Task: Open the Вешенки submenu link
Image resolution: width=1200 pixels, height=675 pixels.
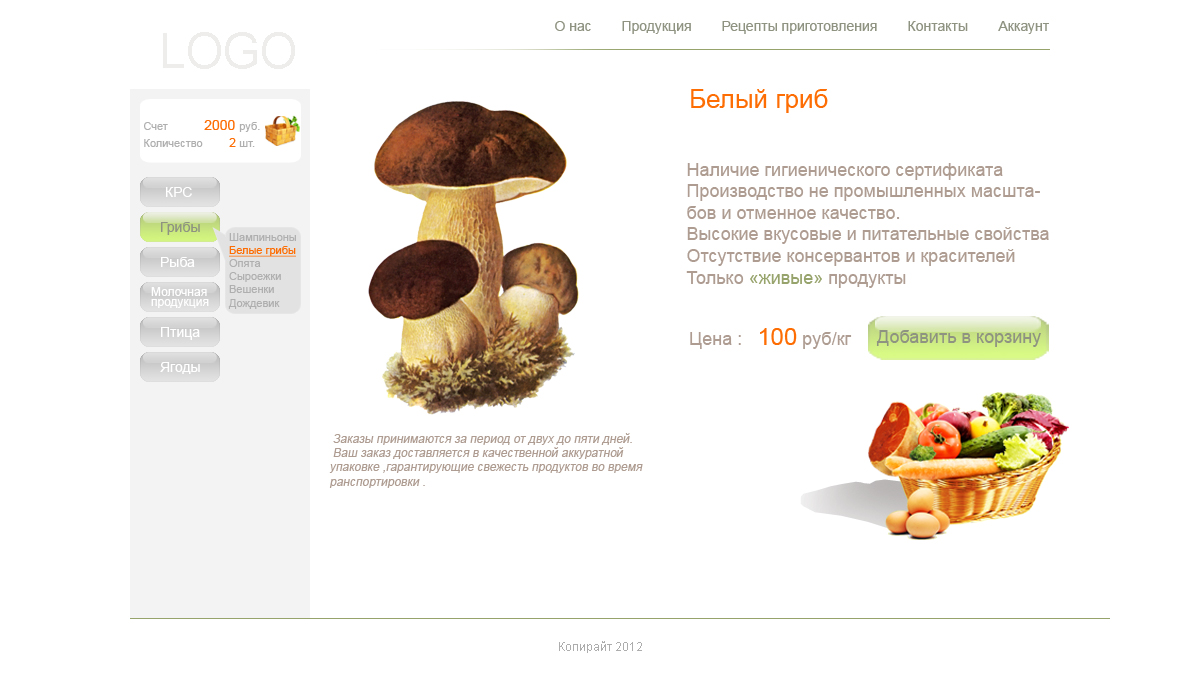Action: click(252, 289)
